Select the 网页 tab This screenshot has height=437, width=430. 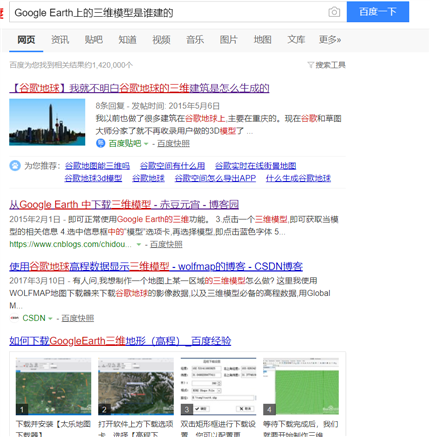pos(26,40)
